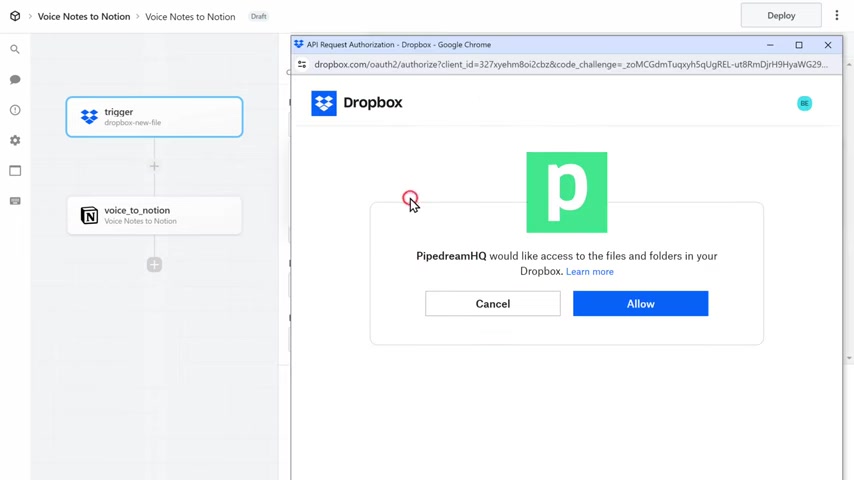
Task: Cancel the Dropbox authorization
Action: point(492,303)
